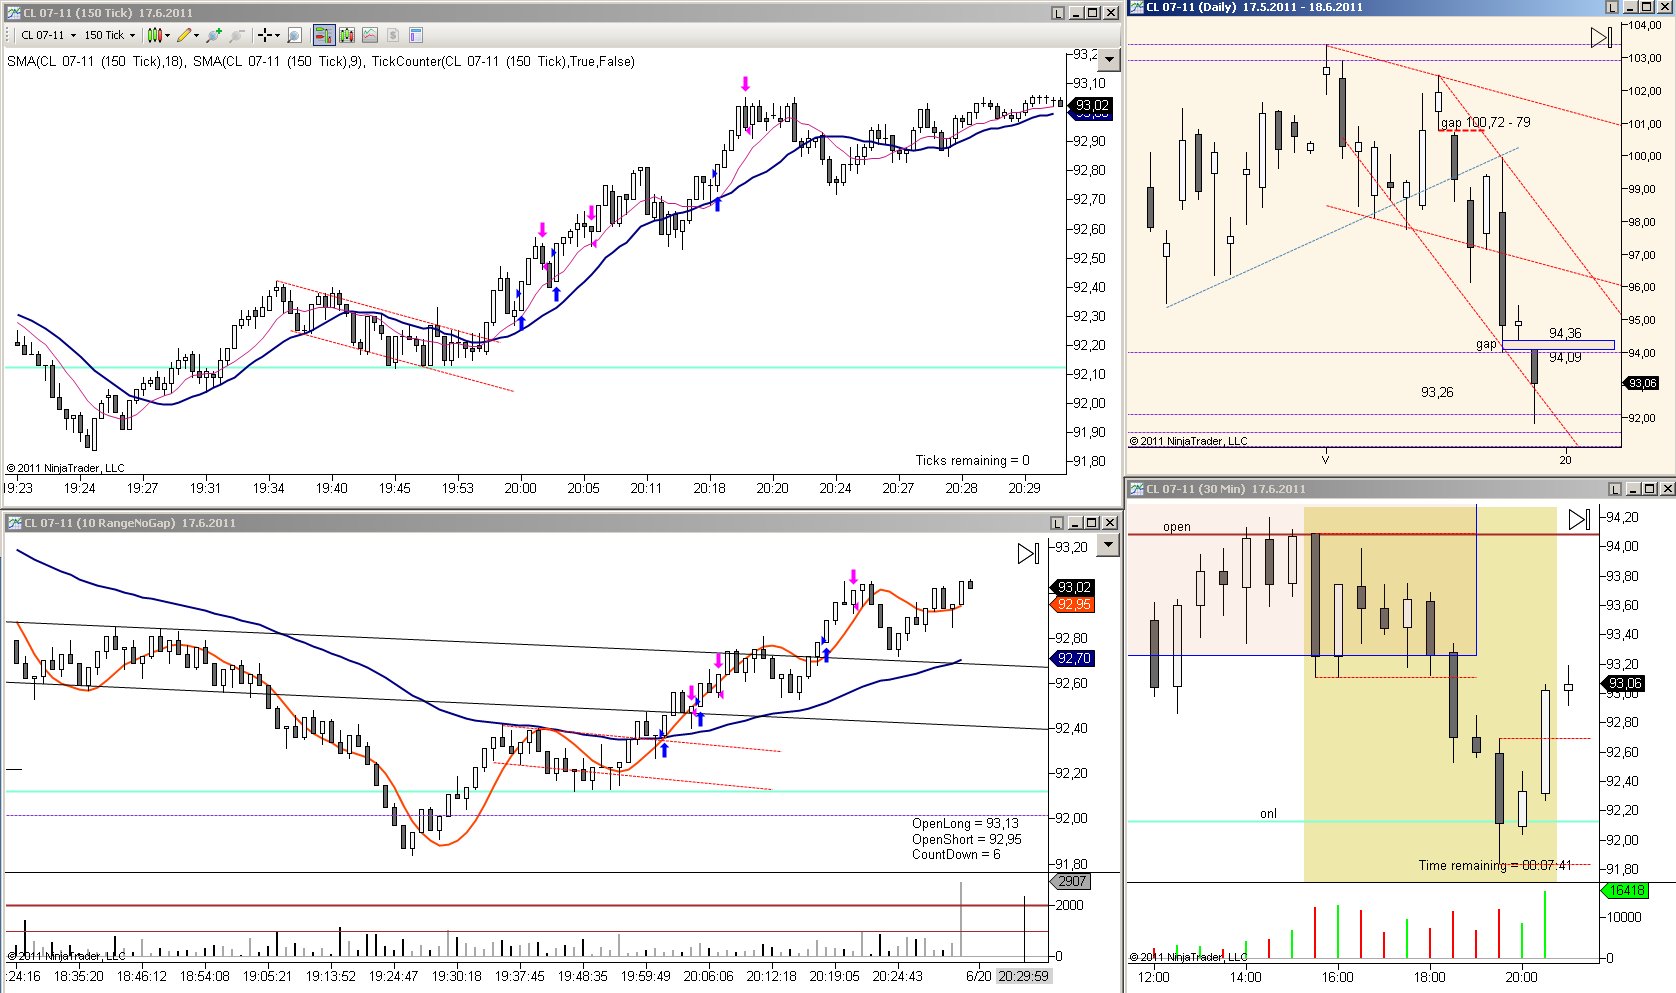Image resolution: width=1676 pixels, height=993 pixels.
Task: Select the pencil drawing tools icon
Action: 184,35
